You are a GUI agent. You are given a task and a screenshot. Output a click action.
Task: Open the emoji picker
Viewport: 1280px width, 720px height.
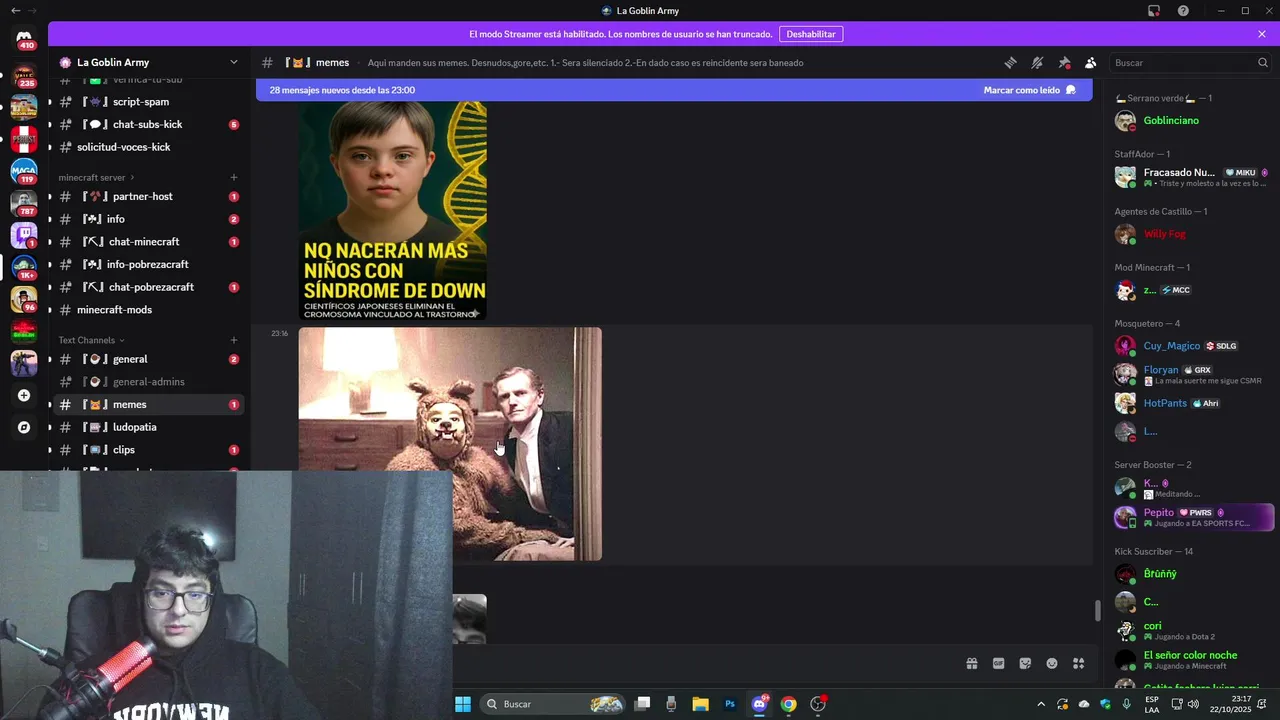[x=1052, y=663]
